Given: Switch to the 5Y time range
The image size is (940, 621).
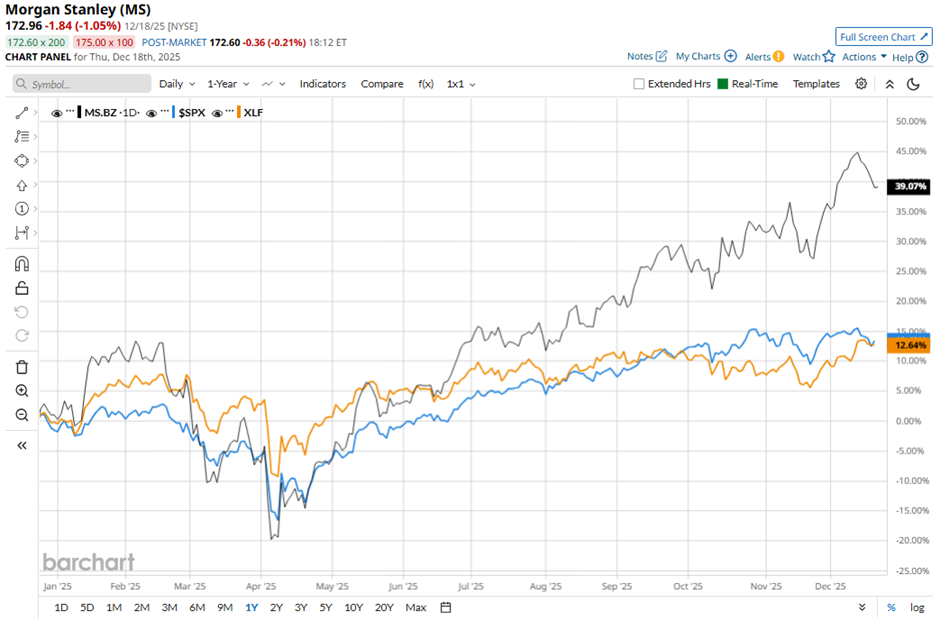Looking at the screenshot, I should 326,607.
